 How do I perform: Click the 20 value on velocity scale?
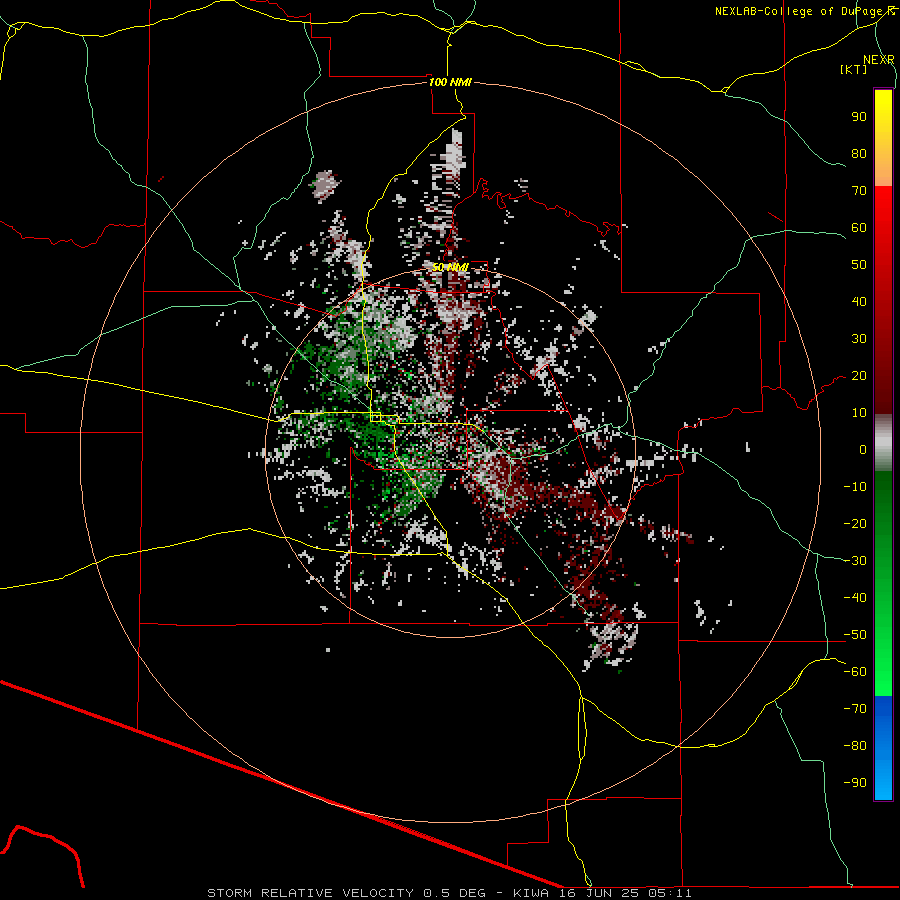pos(859,375)
